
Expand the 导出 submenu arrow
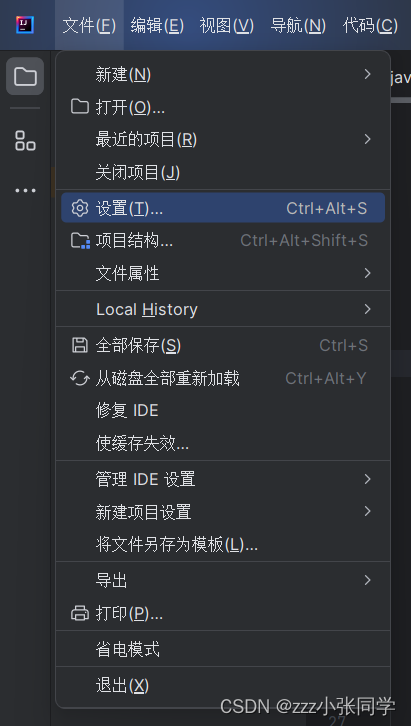point(367,580)
